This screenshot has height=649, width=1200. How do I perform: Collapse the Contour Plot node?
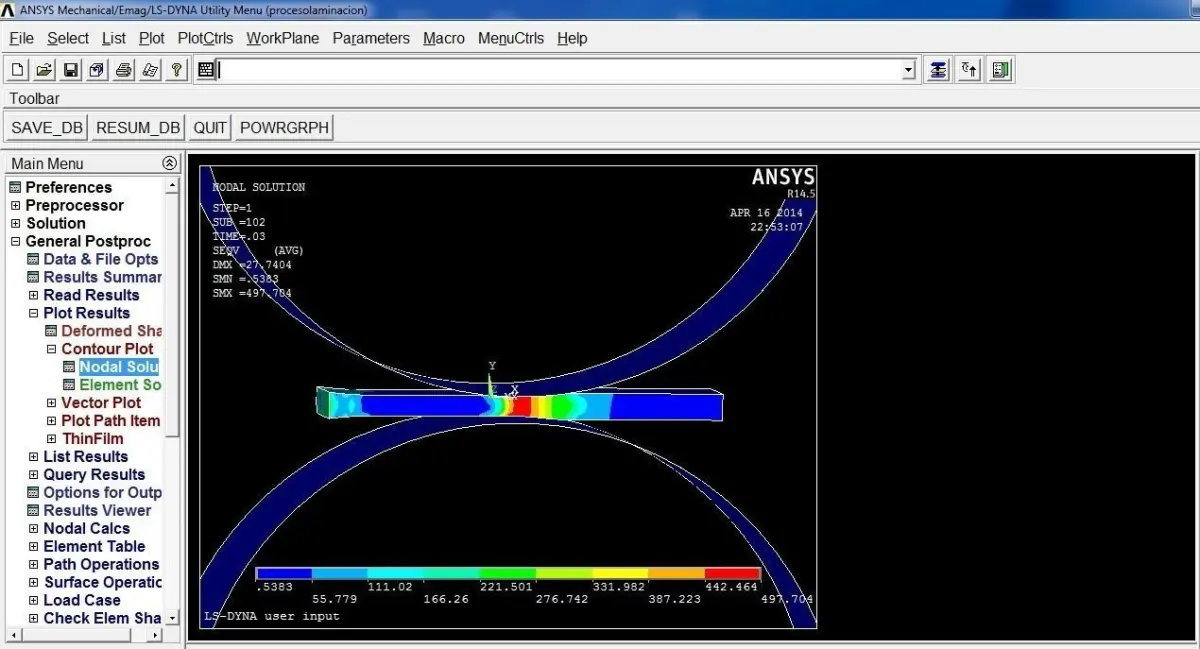[x=51, y=349]
